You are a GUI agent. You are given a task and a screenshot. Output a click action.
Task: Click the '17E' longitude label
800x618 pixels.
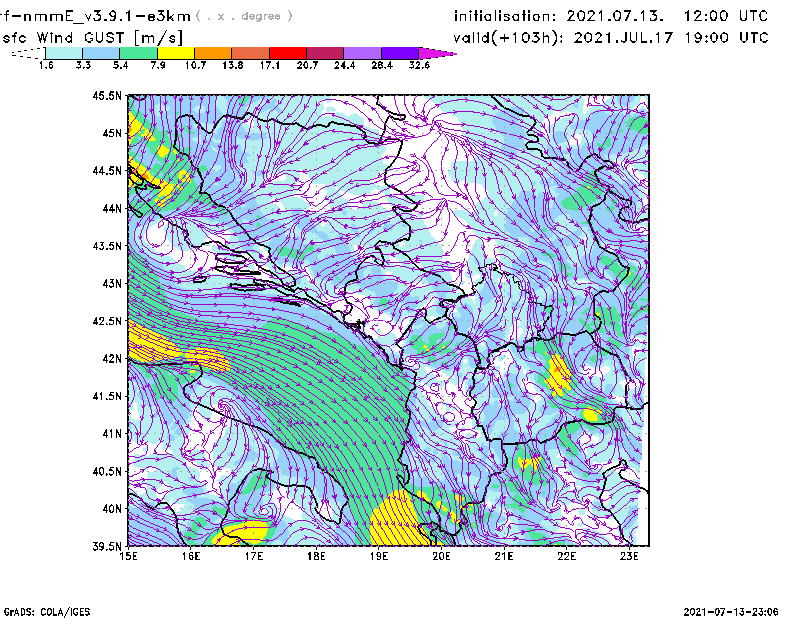point(254,556)
